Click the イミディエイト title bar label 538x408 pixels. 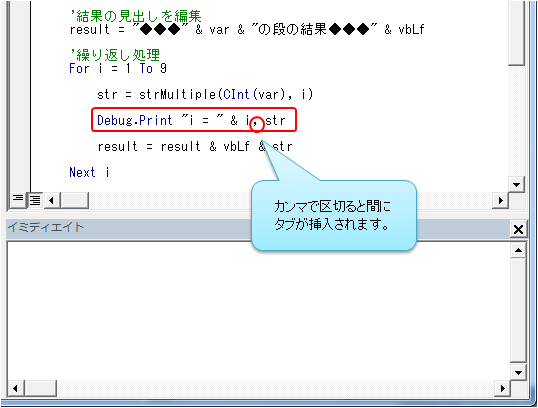(x=45, y=227)
